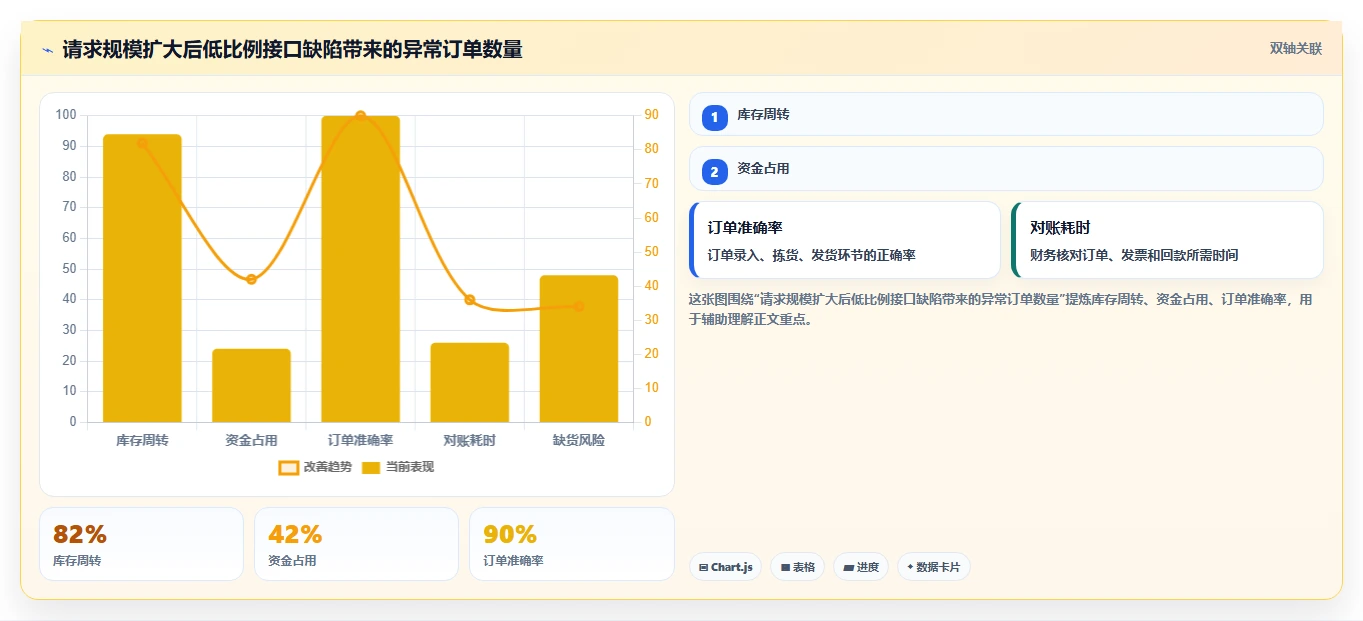Click the 表格 tag

click(x=797, y=567)
